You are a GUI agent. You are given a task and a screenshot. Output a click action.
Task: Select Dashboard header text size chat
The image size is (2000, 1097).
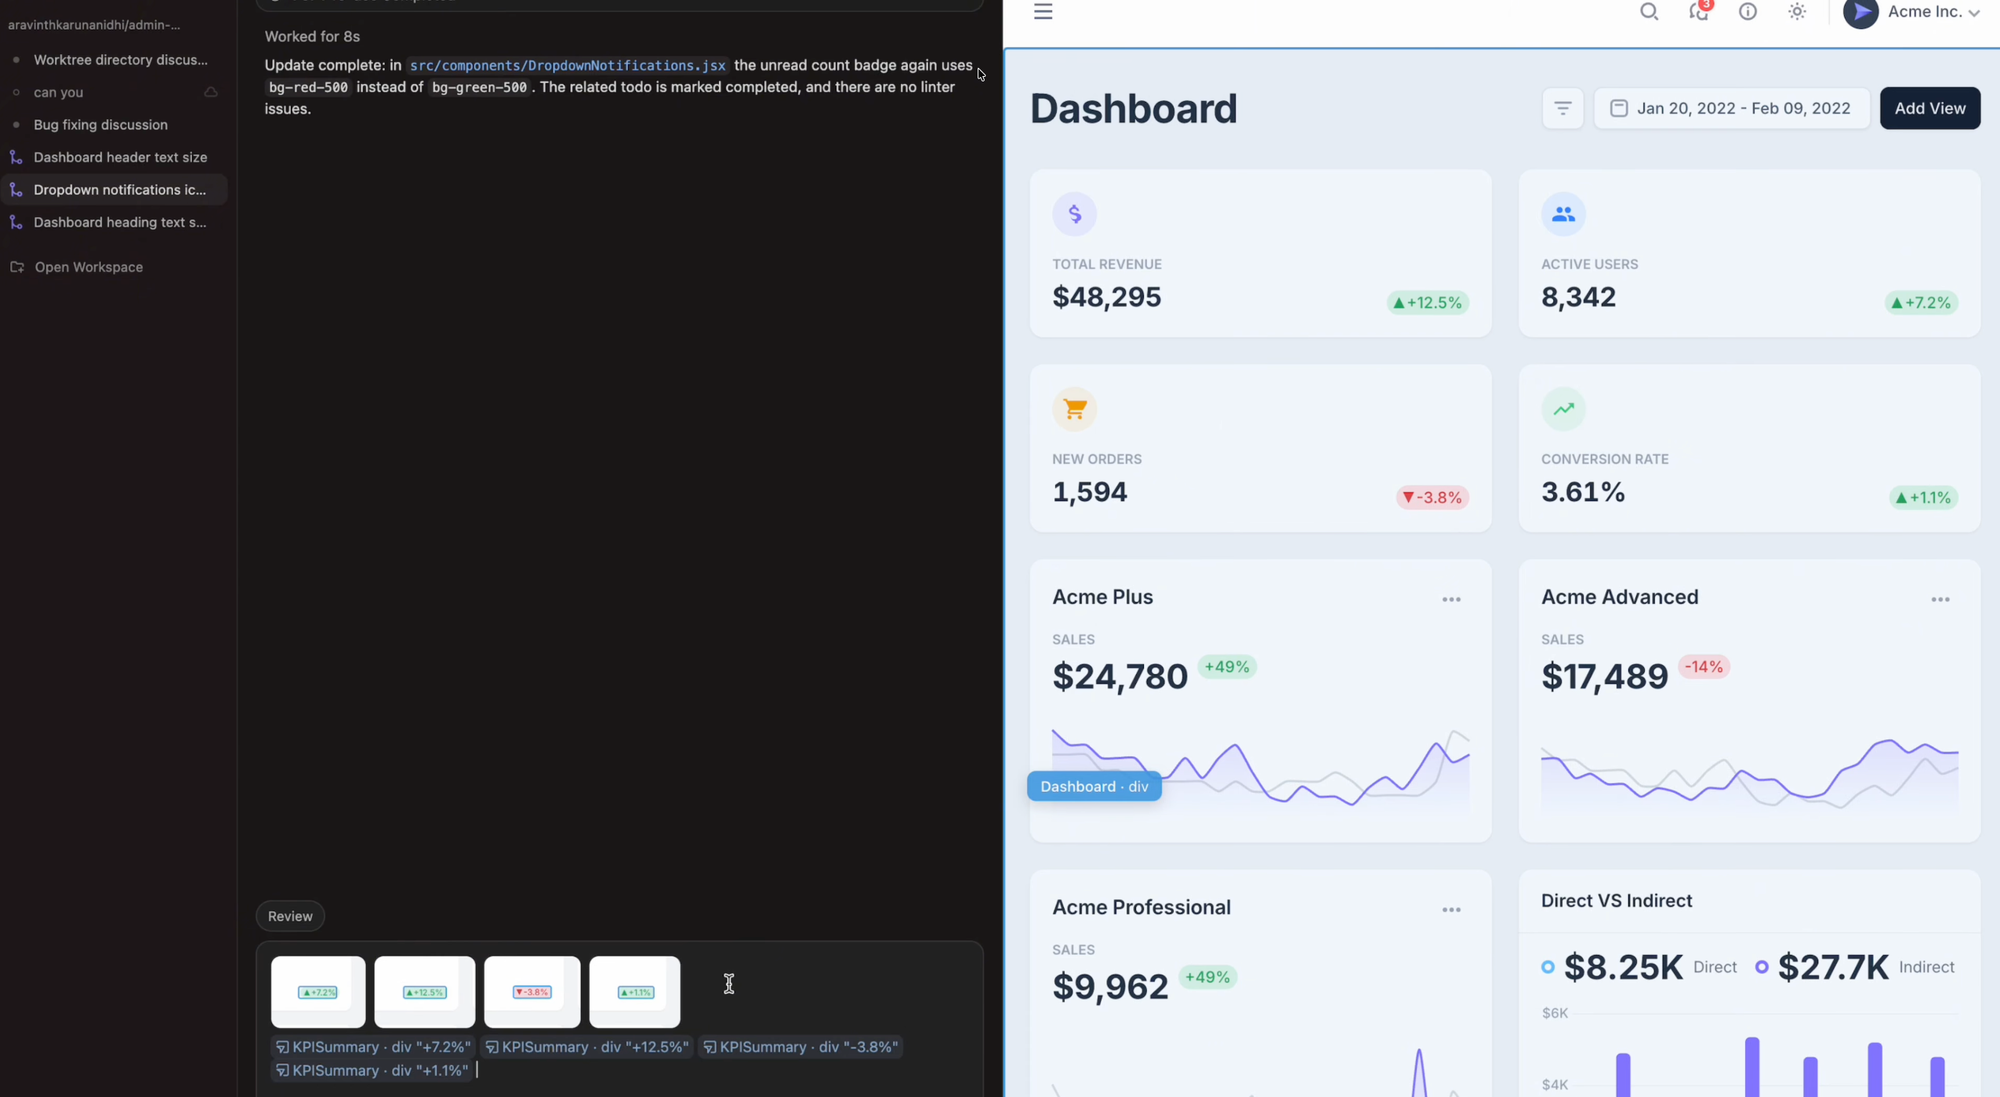120,157
